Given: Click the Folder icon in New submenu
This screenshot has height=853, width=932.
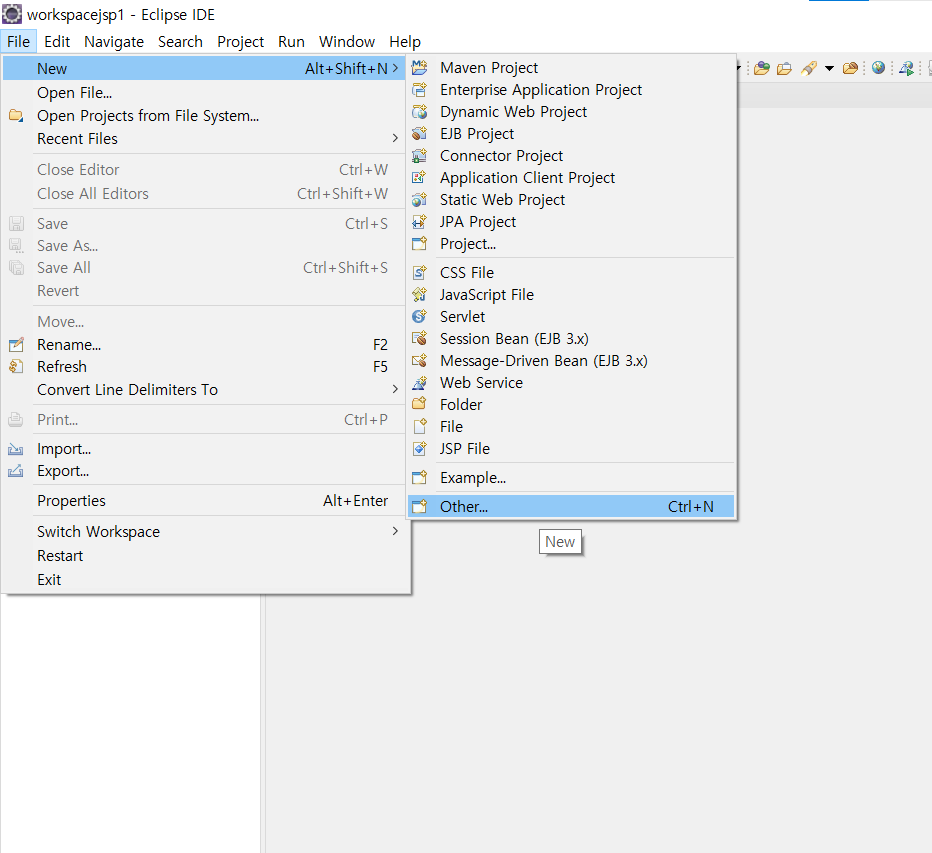Looking at the screenshot, I should (x=420, y=405).
